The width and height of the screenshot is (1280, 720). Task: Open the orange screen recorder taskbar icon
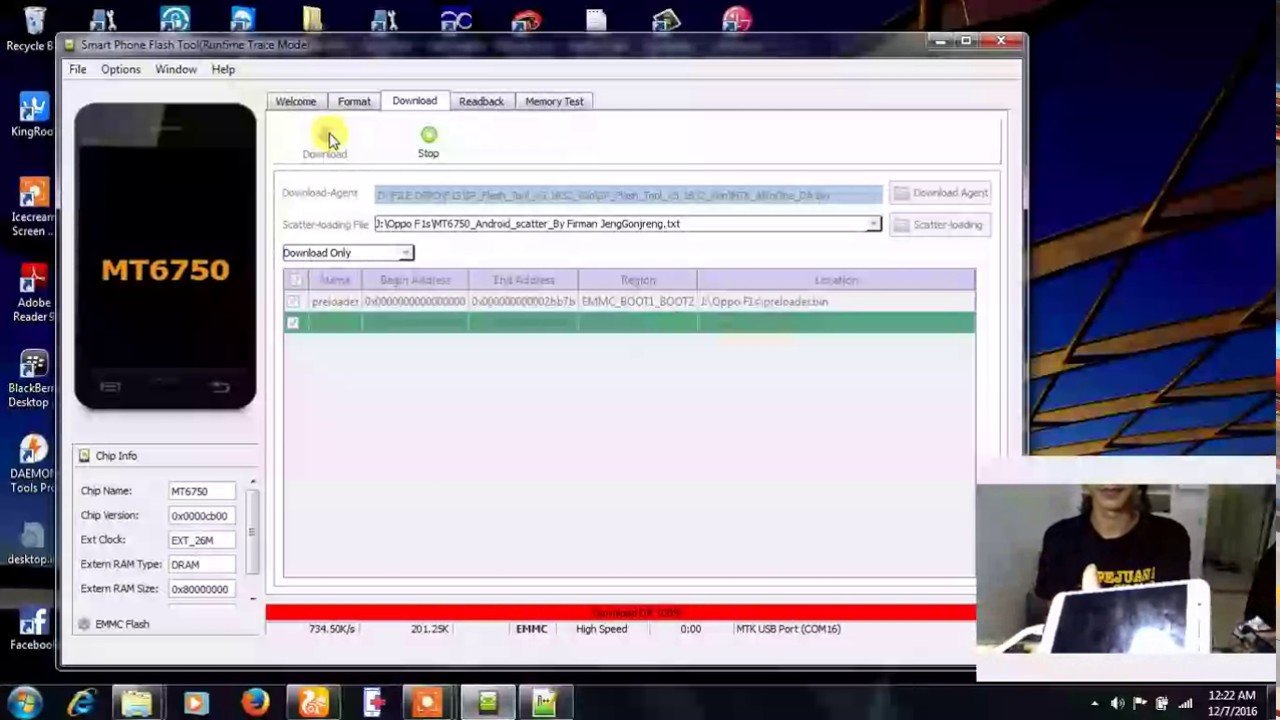(429, 702)
